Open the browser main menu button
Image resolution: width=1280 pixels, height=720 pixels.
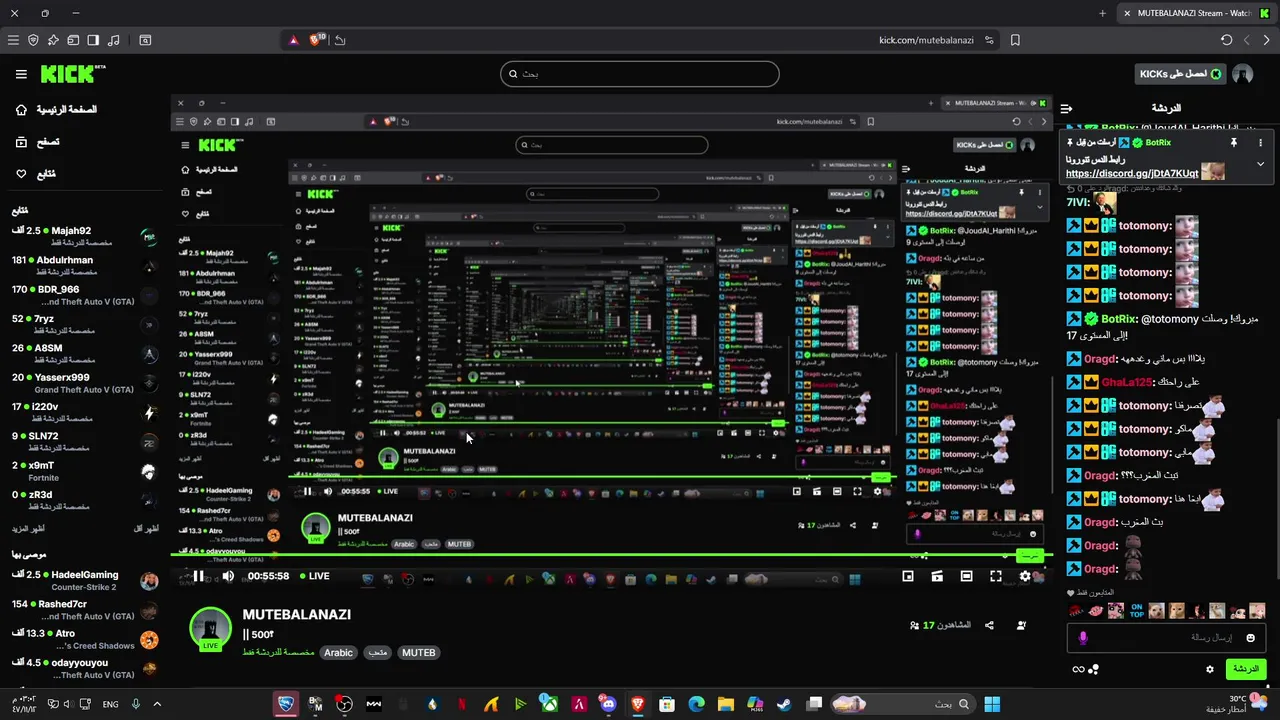[13, 40]
